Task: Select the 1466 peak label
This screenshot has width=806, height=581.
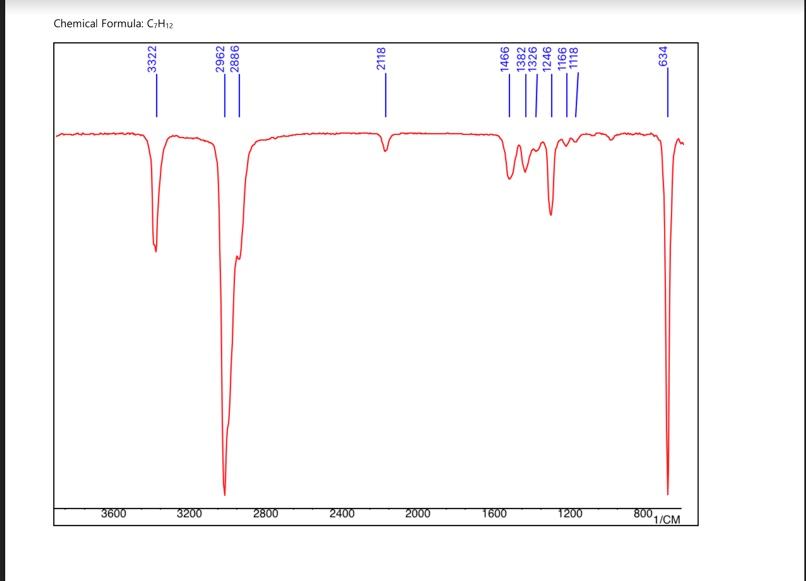Action: coord(505,59)
